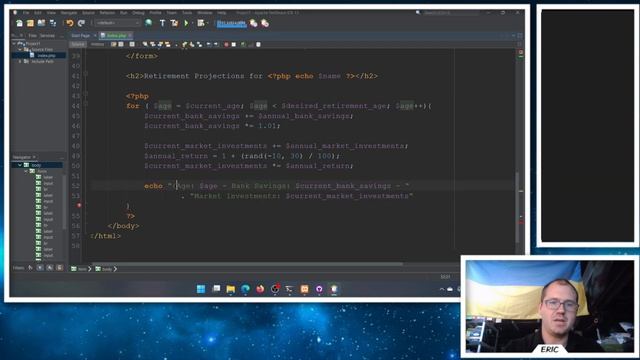Image resolution: width=640 pixels, height=360 pixels.
Task: Click the Save All toolbar icon
Action: point(53,23)
